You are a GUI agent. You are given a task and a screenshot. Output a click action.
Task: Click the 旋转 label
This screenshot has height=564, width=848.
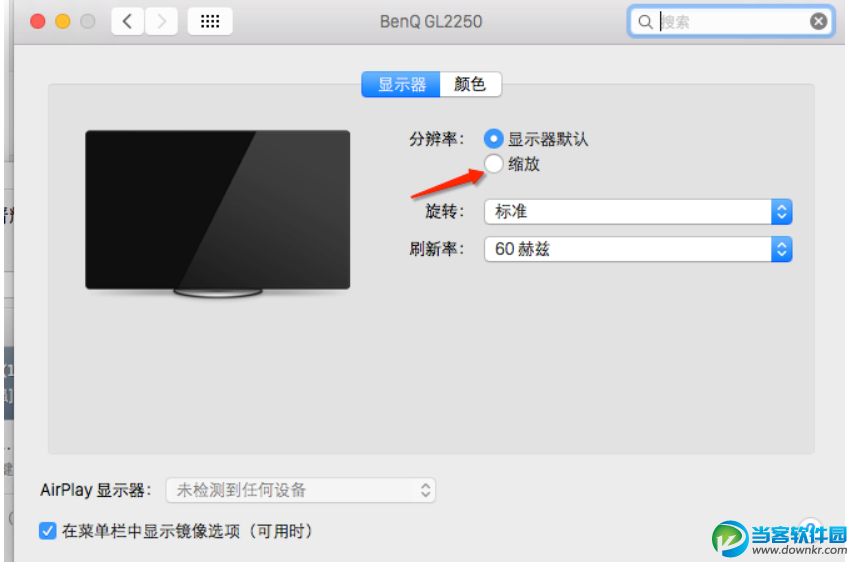tap(445, 211)
